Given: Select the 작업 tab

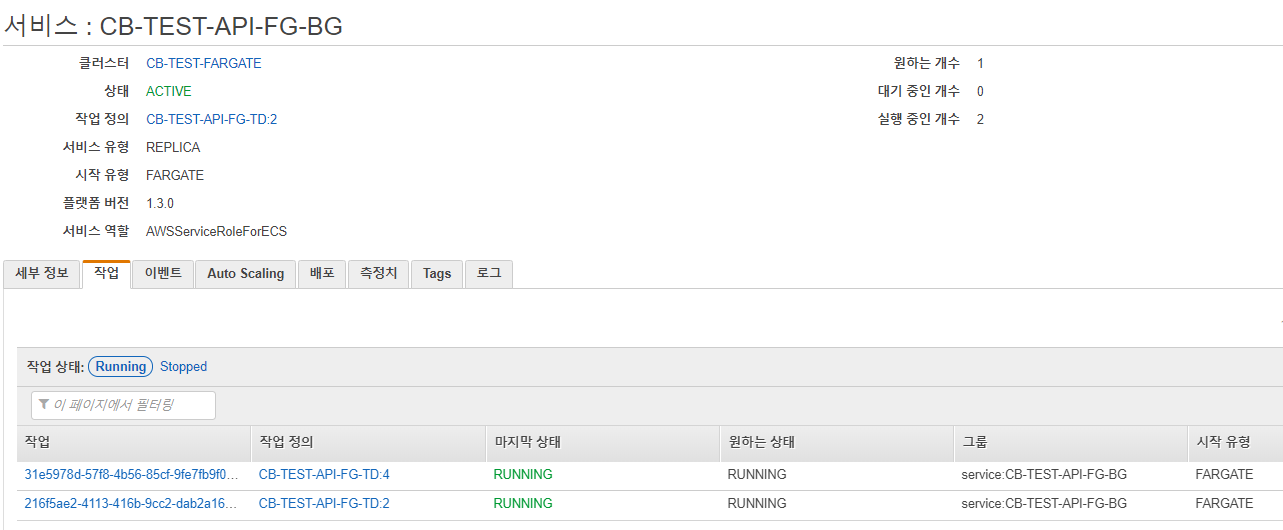Looking at the screenshot, I should 107,273.
